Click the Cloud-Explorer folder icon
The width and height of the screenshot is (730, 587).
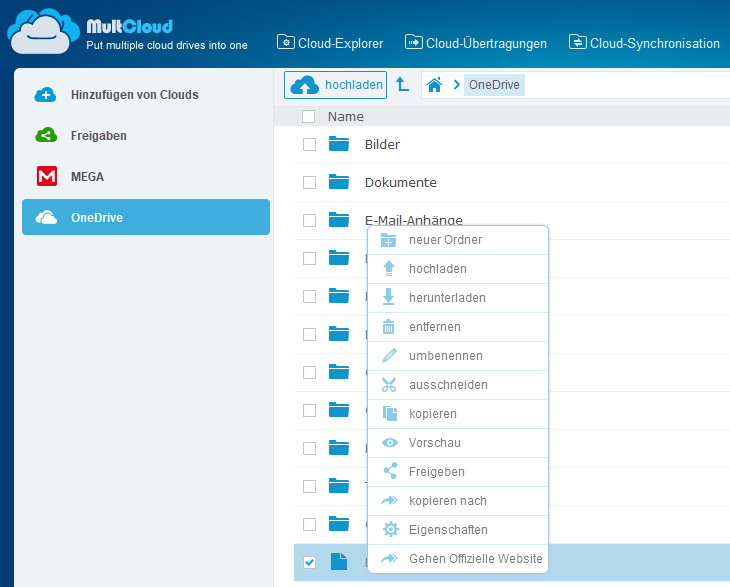[x=285, y=42]
